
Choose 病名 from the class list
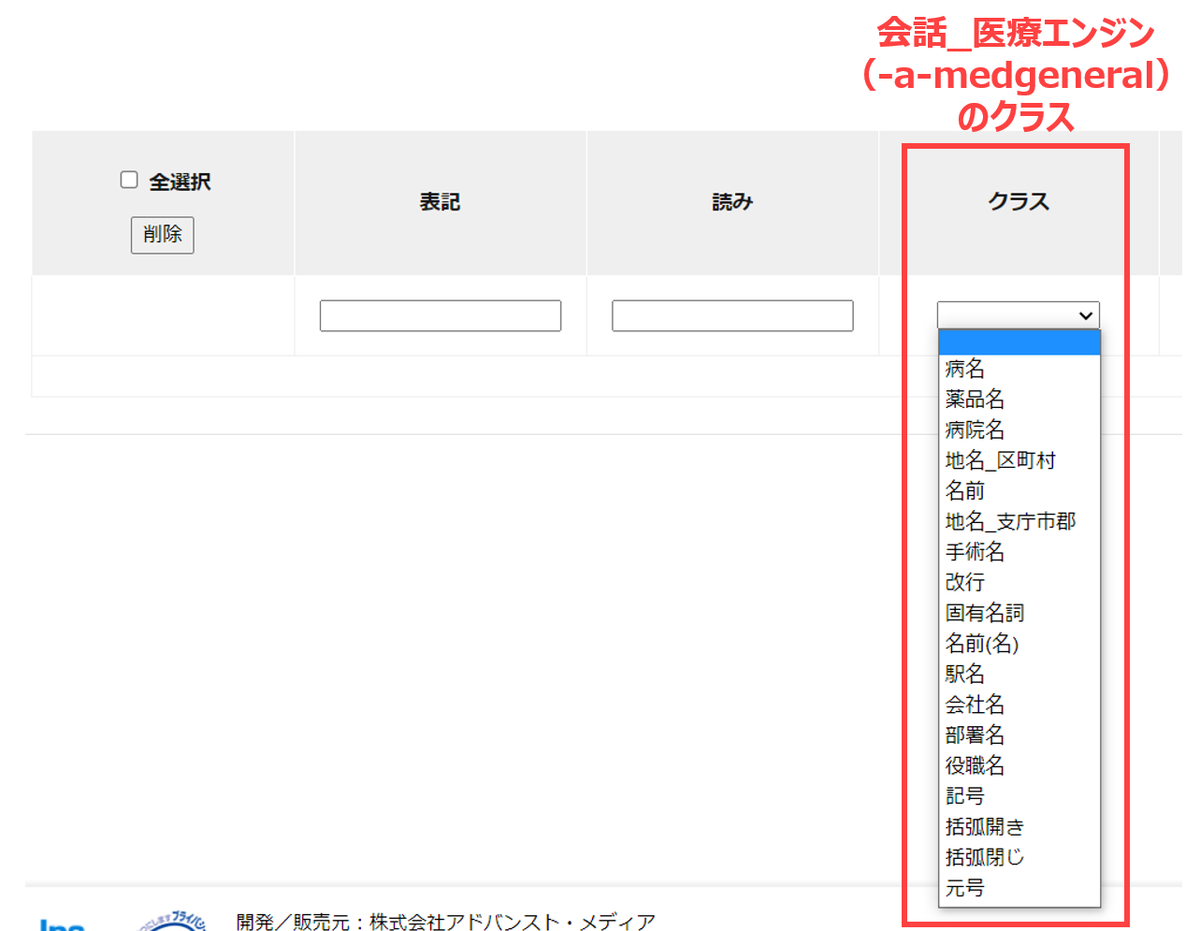point(1019,369)
